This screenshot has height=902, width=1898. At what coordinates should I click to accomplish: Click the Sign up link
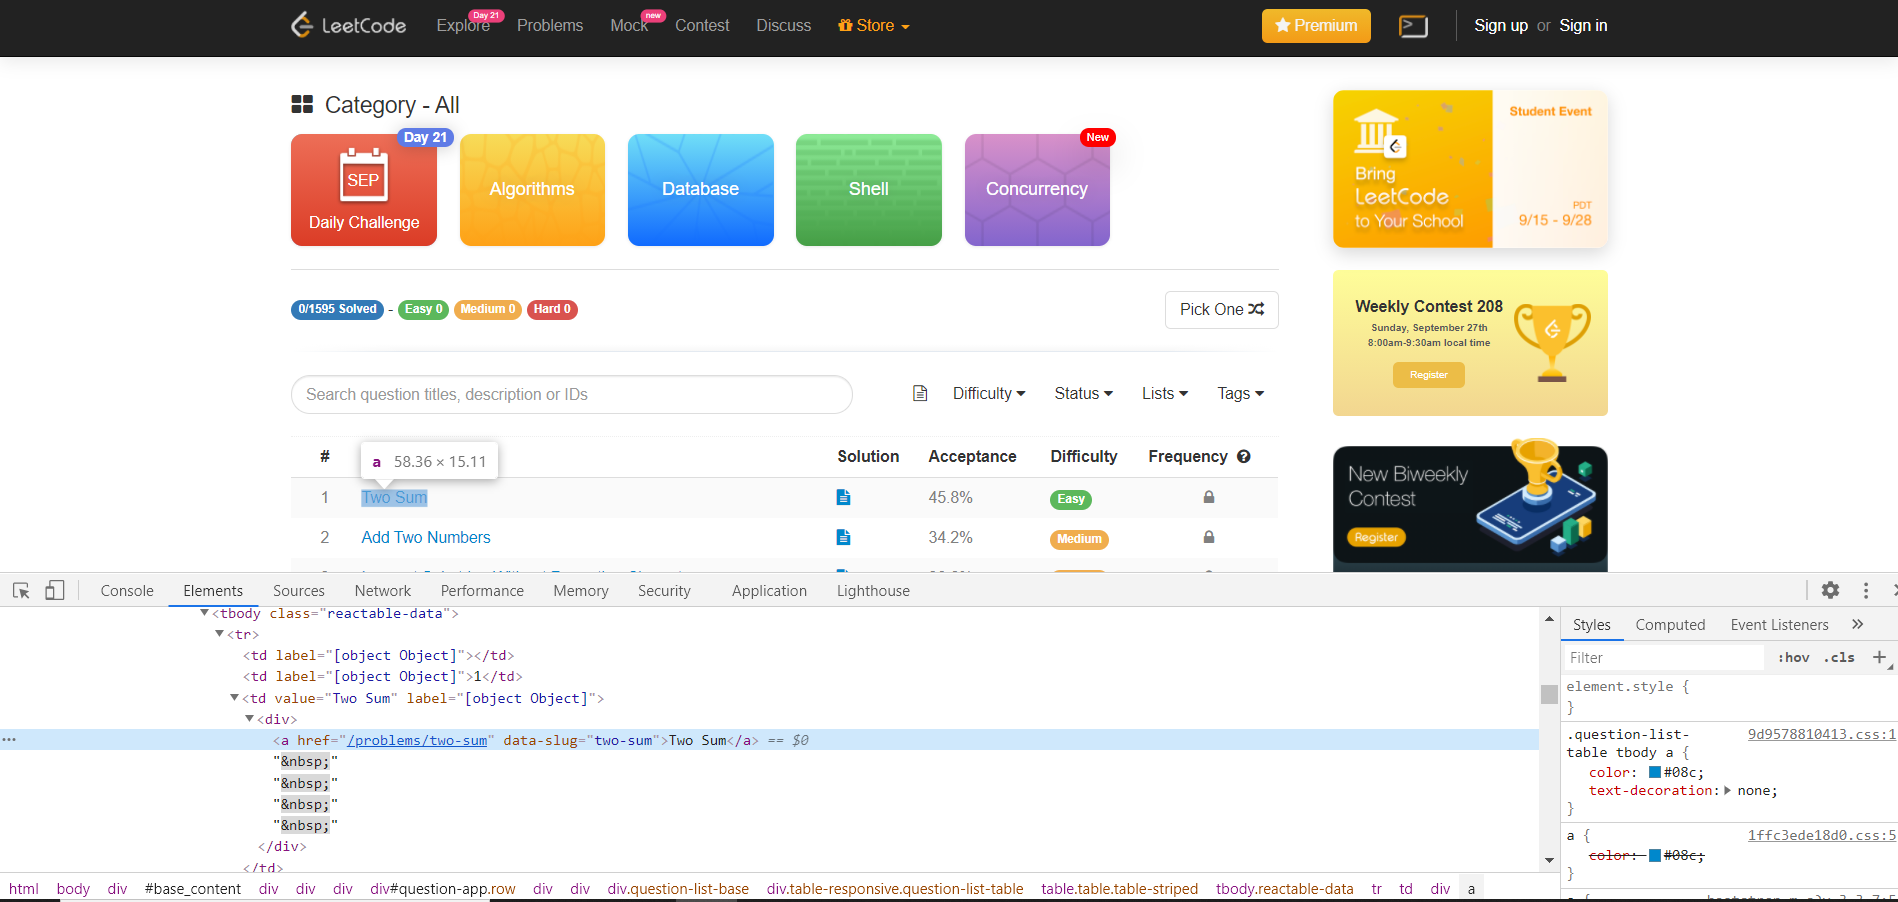click(x=1501, y=26)
